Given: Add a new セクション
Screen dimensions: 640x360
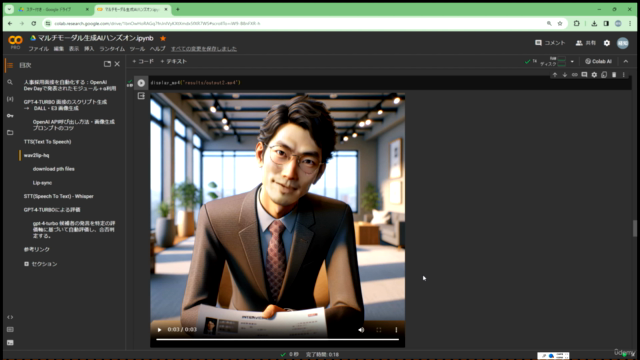Looking at the screenshot, I should point(40,264).
